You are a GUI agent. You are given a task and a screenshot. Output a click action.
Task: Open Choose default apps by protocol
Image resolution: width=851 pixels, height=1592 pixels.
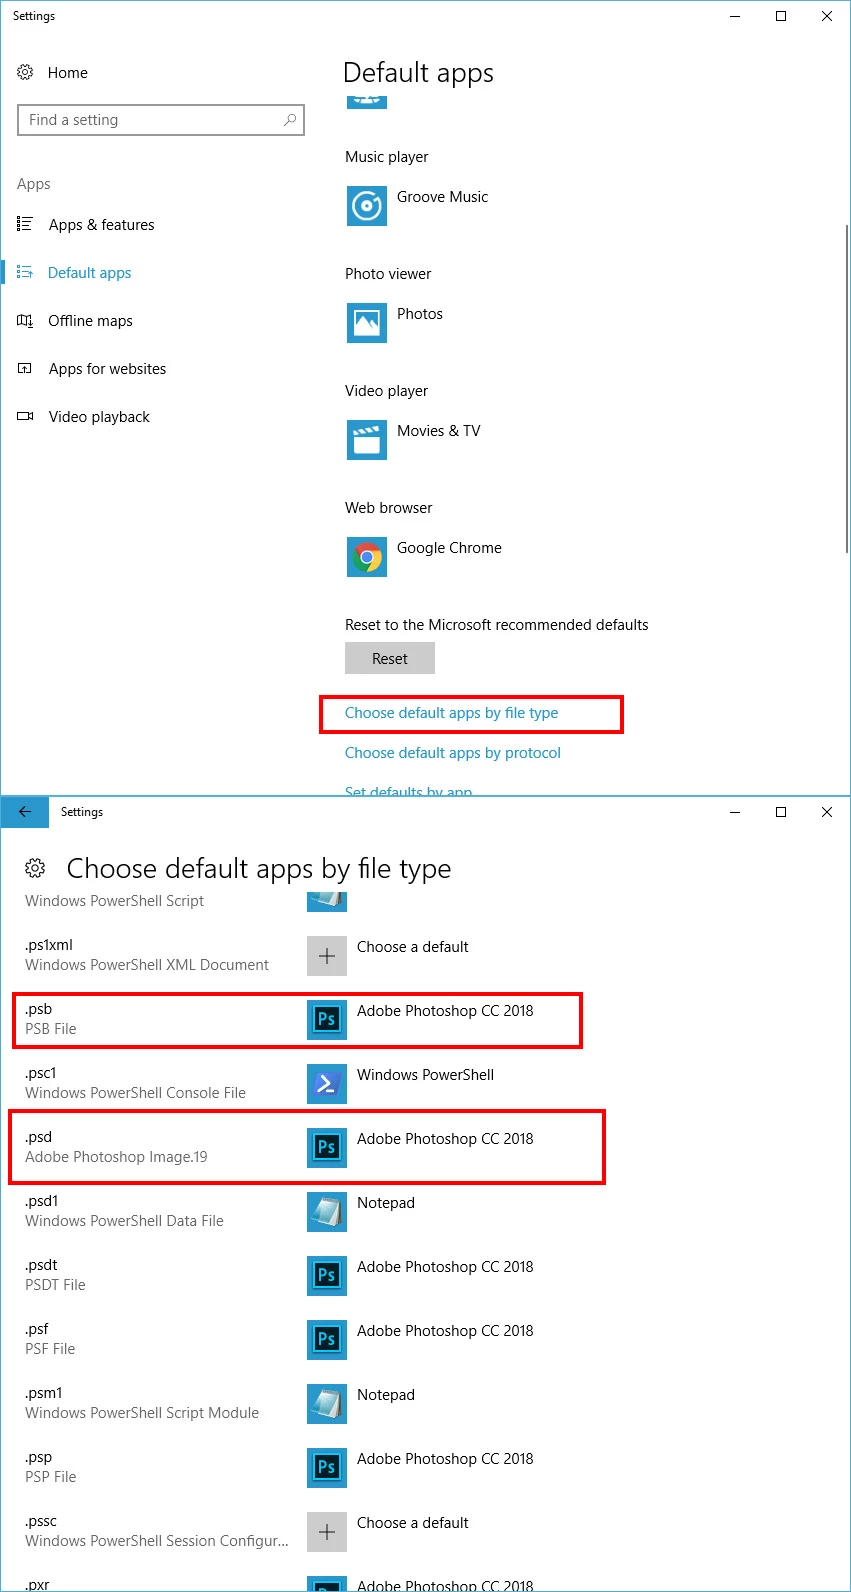pos(453,753)
